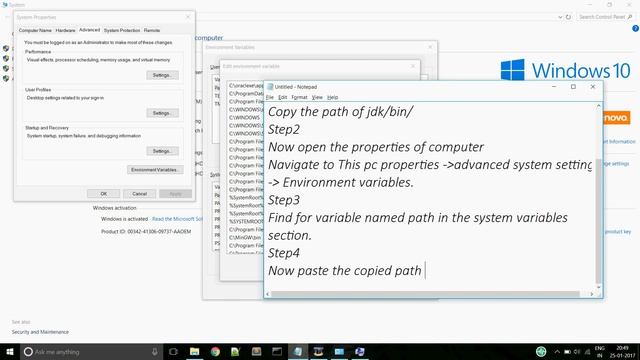Open the address bar history dropdown

pos(560,17)
